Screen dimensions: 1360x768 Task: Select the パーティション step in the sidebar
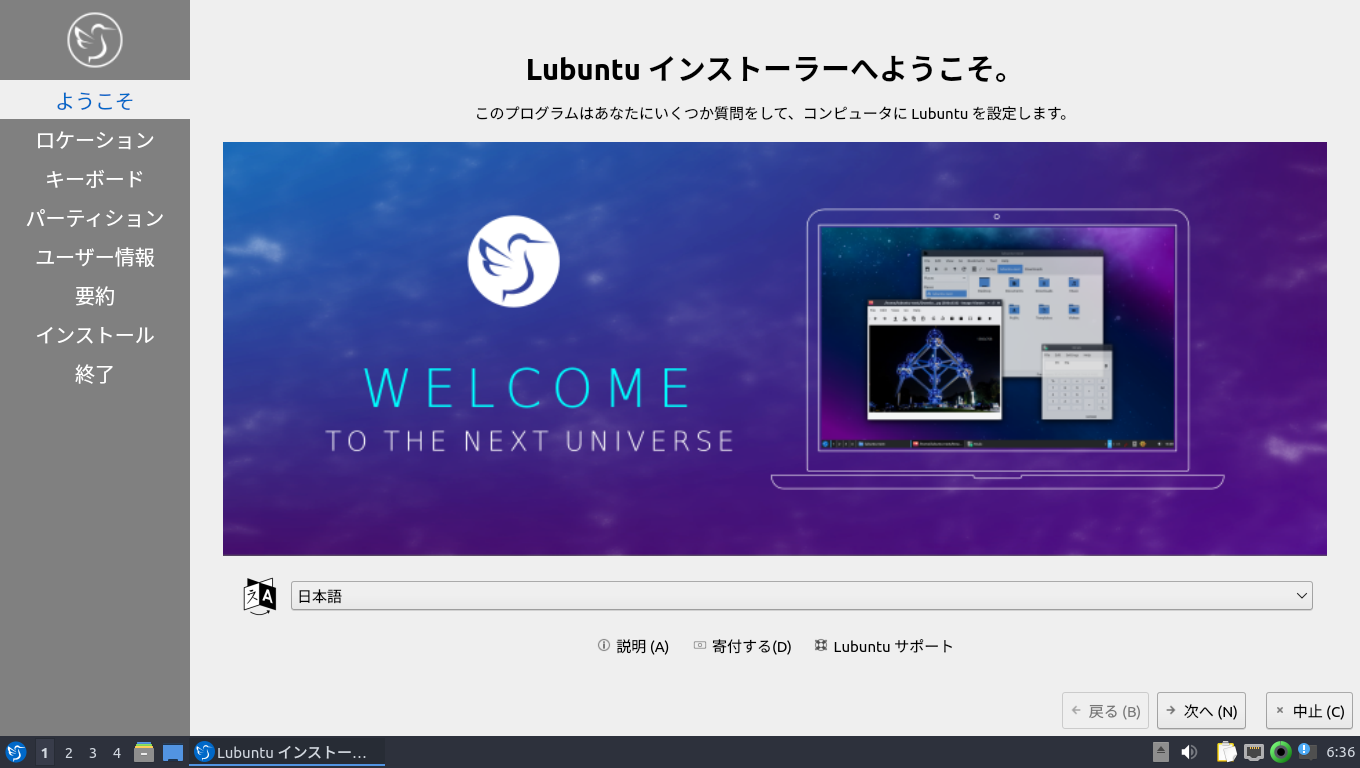point(95,217)
